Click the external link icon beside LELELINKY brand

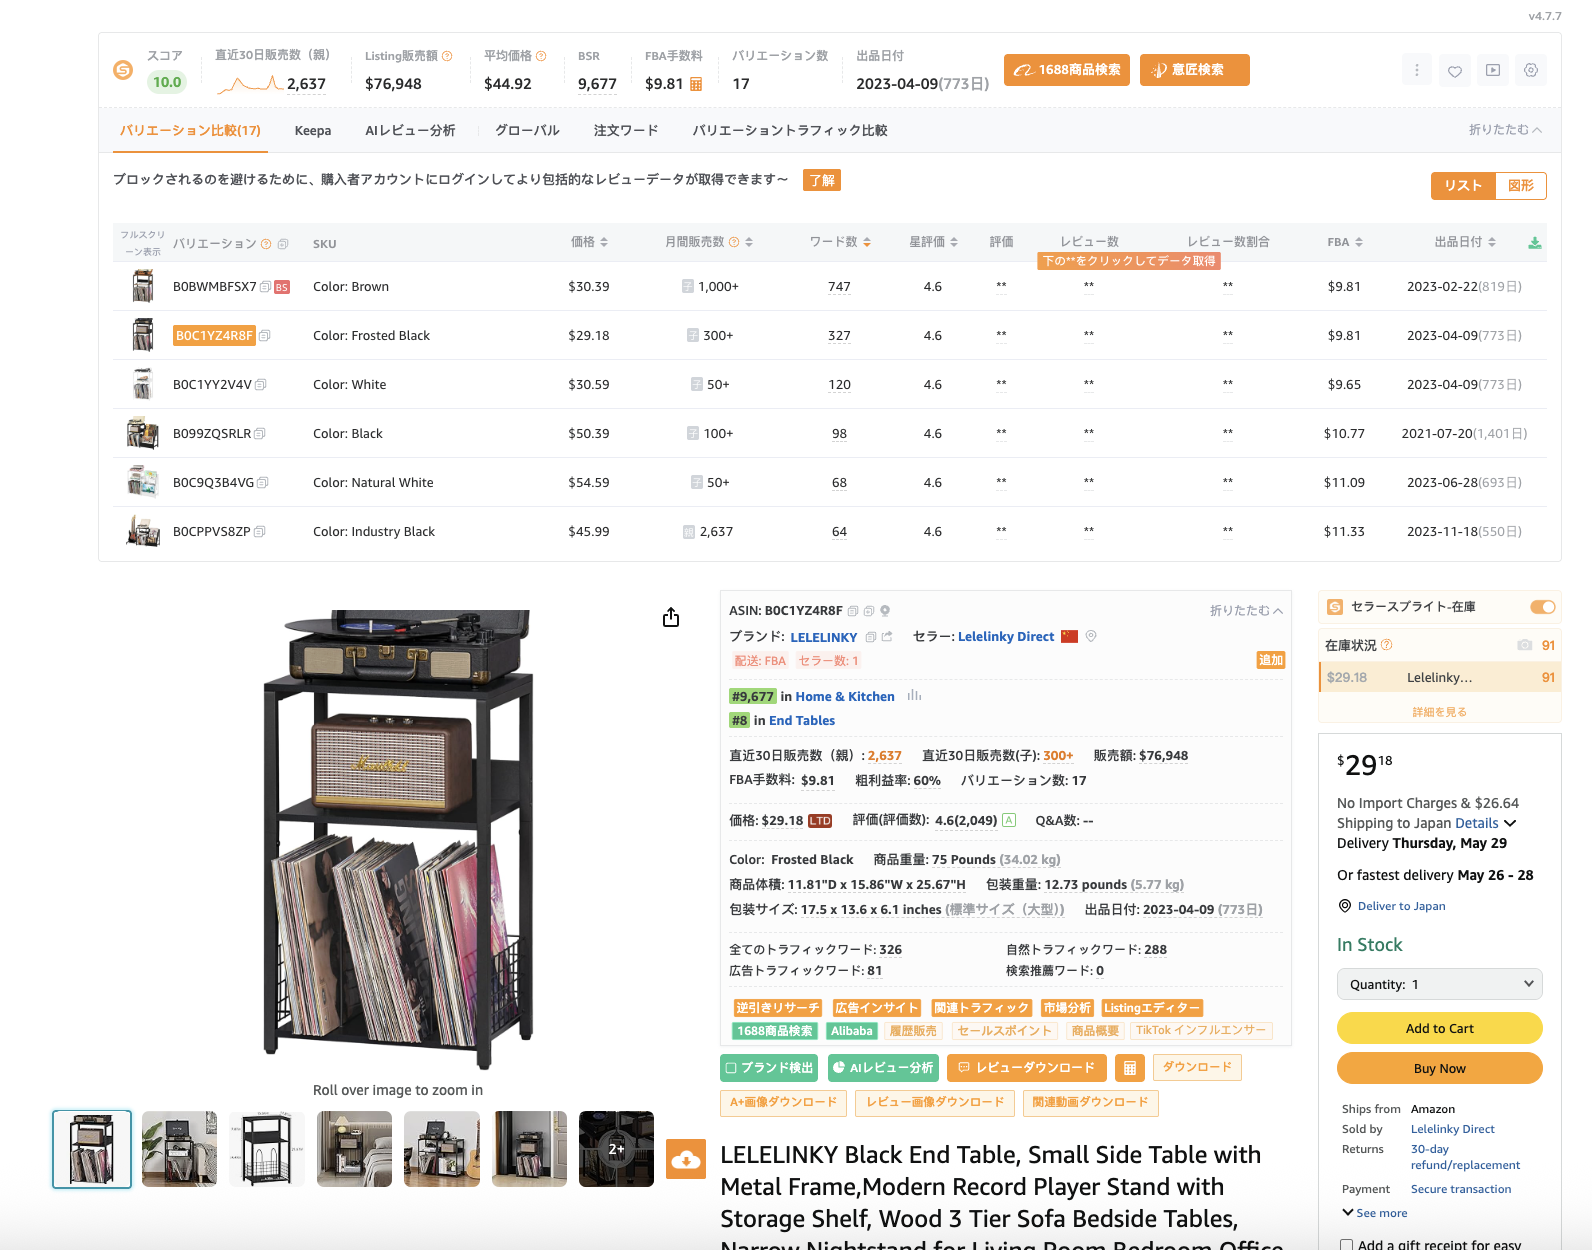pyautogui.click(x=887, y=637)
